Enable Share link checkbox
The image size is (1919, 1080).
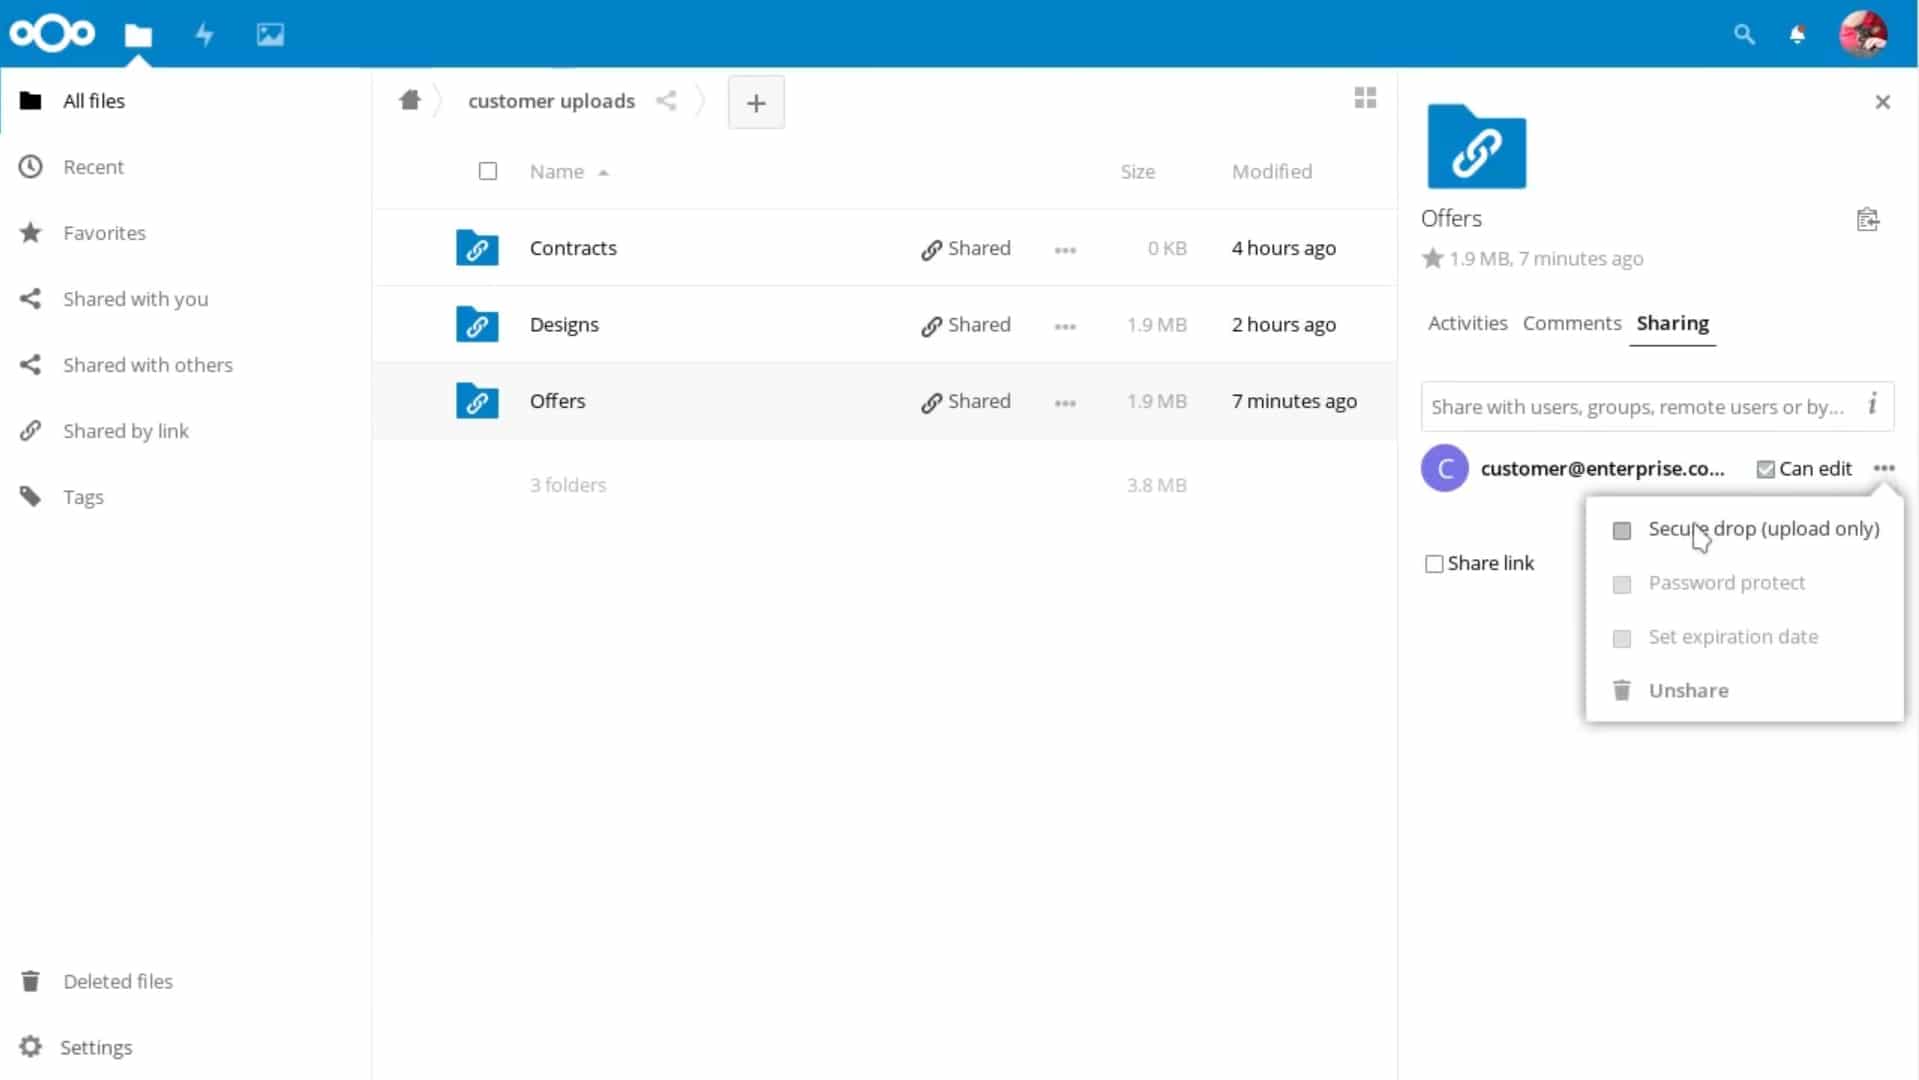point(1434,564)
